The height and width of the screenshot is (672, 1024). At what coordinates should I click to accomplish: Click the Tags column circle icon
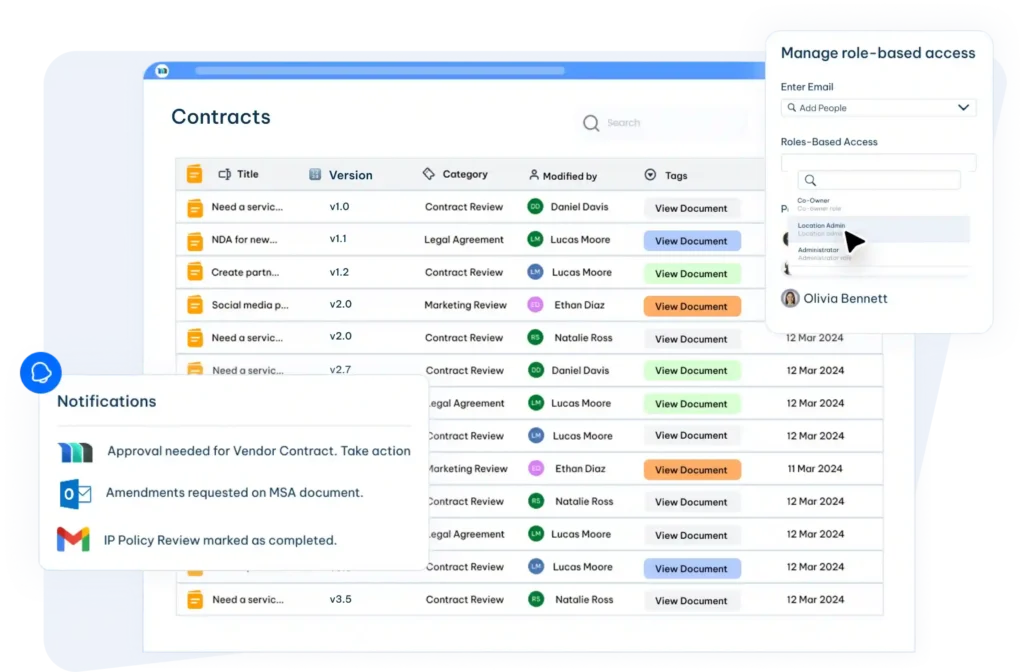pyautogui.click(x=650, y=174)
